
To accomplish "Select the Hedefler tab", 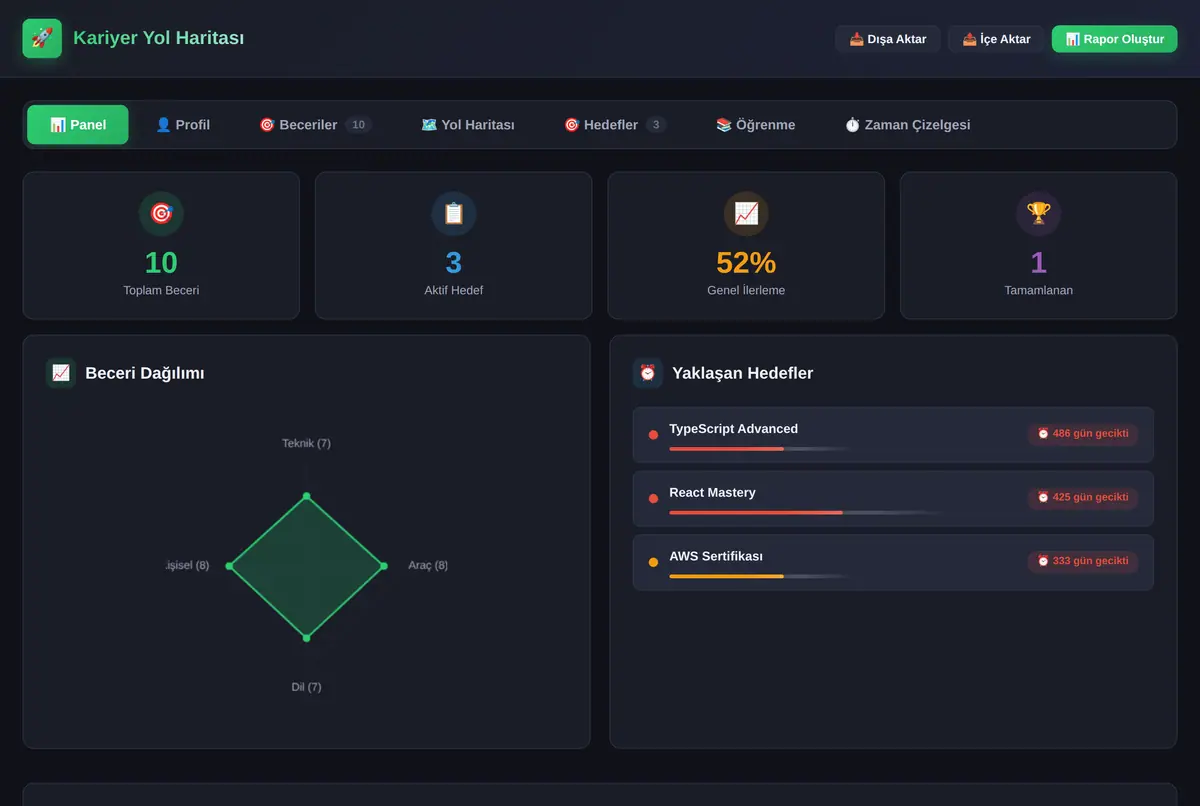I will point(615,125).
